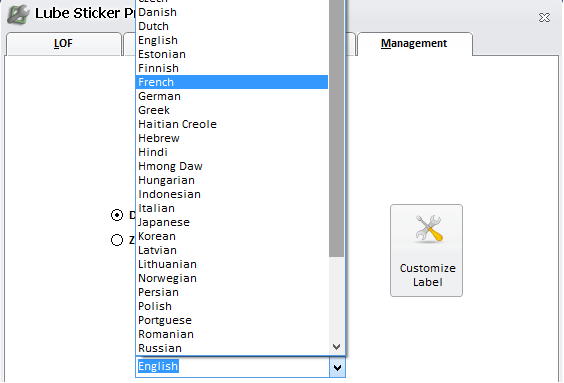Select the second radio button option
This screenshot has width=564, height=383.
tap(117, 240)
